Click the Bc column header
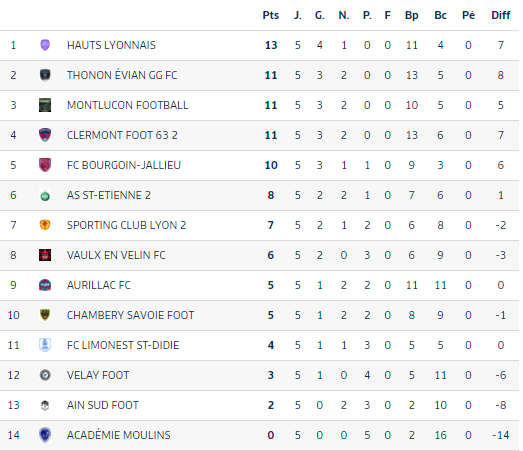The height and width of the screenshot is (451, 523). (440, 15)
